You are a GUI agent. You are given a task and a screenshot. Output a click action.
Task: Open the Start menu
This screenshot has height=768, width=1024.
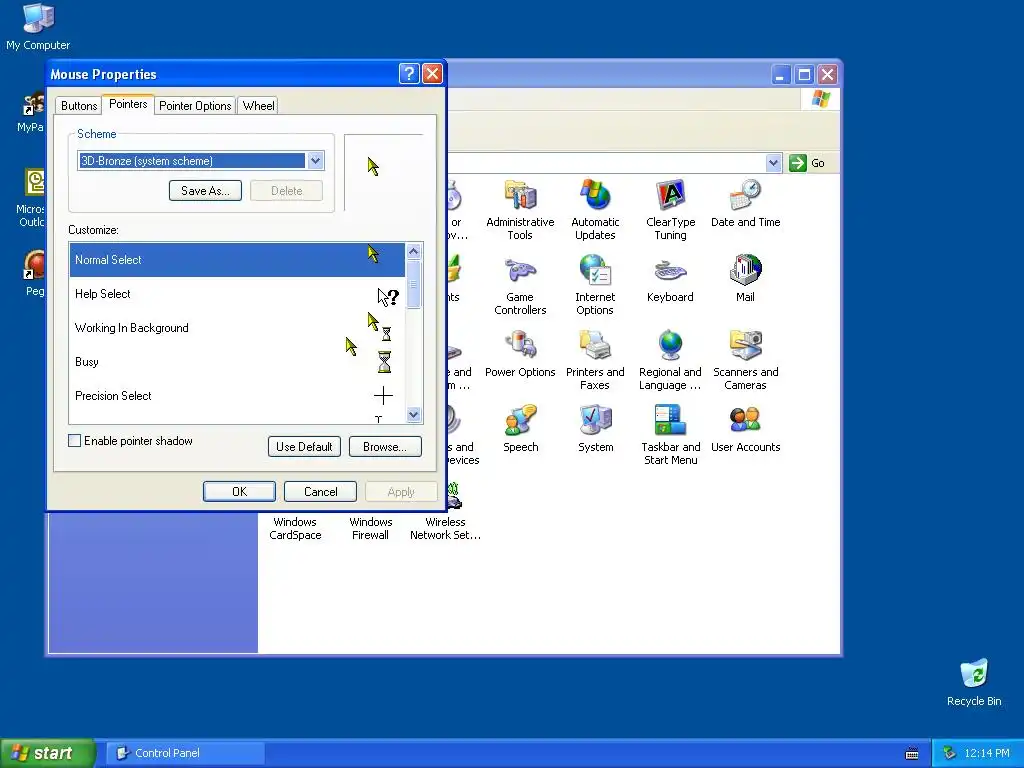point(47,753)
